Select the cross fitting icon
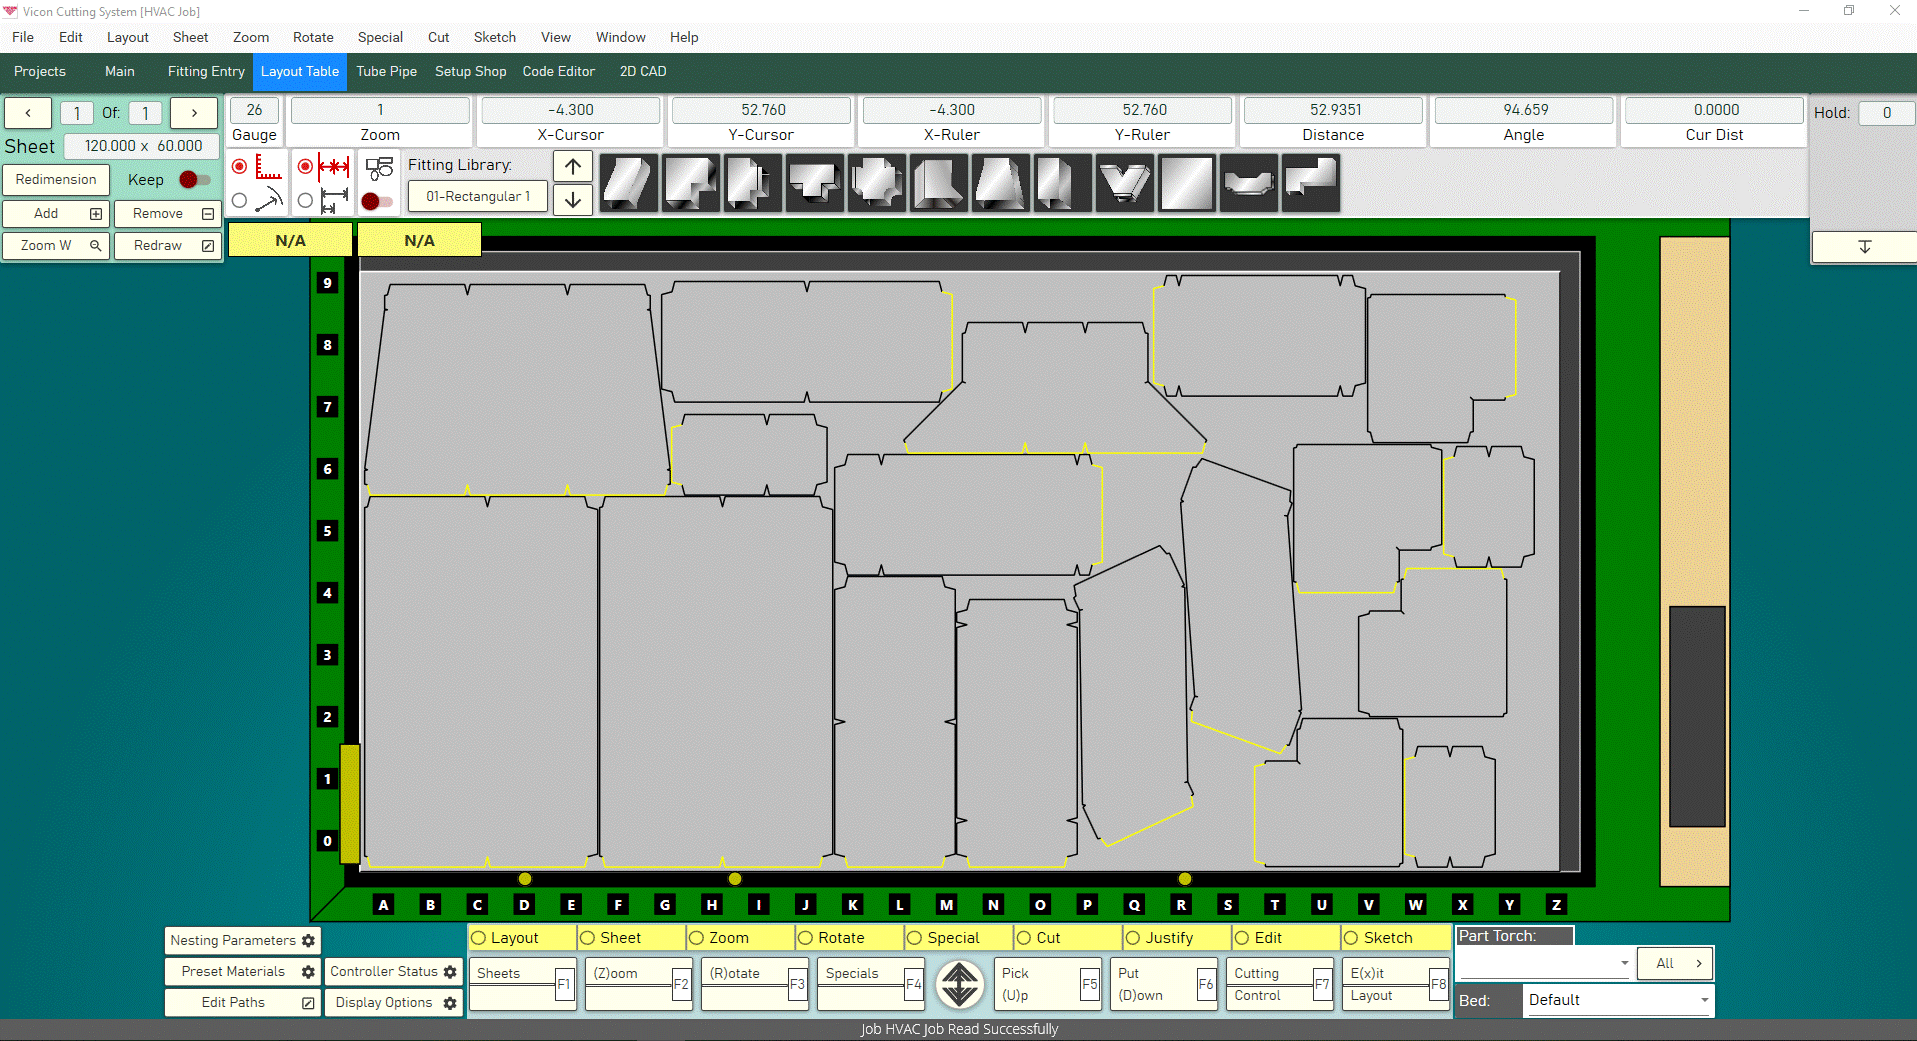Viewport: 1917px width, 1041px height. tap(877, 183)
